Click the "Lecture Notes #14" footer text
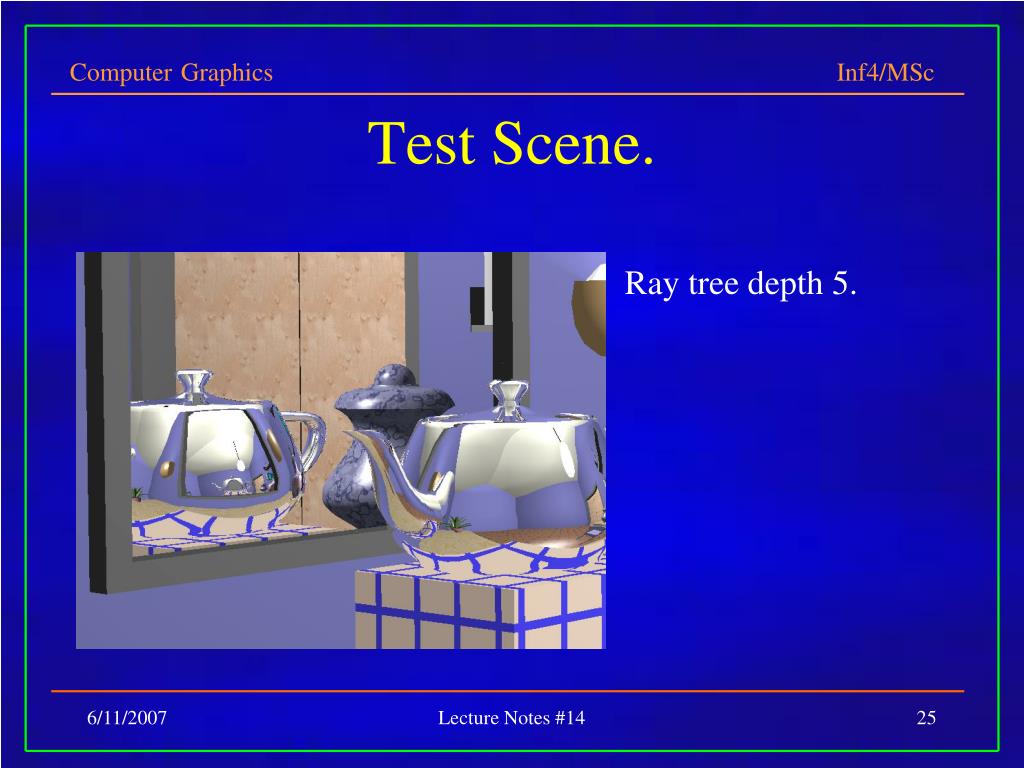This screenshot has width=1024, height=768. click(511, 718)
